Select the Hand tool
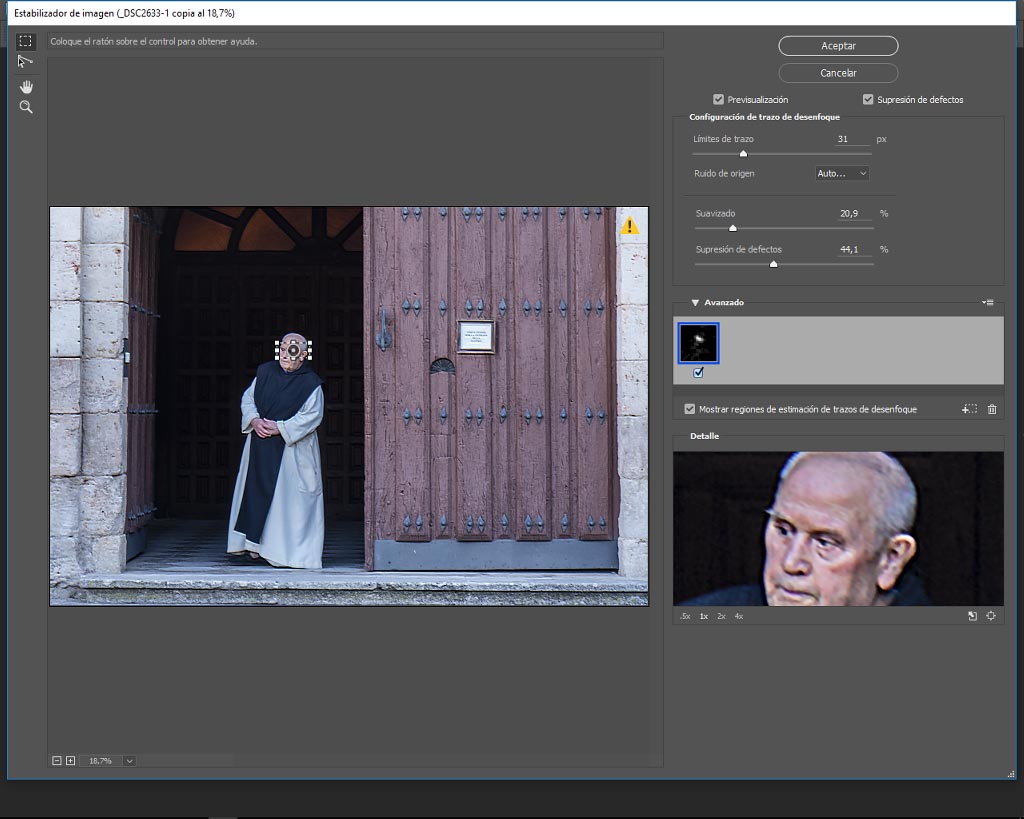 click(26, 87)
